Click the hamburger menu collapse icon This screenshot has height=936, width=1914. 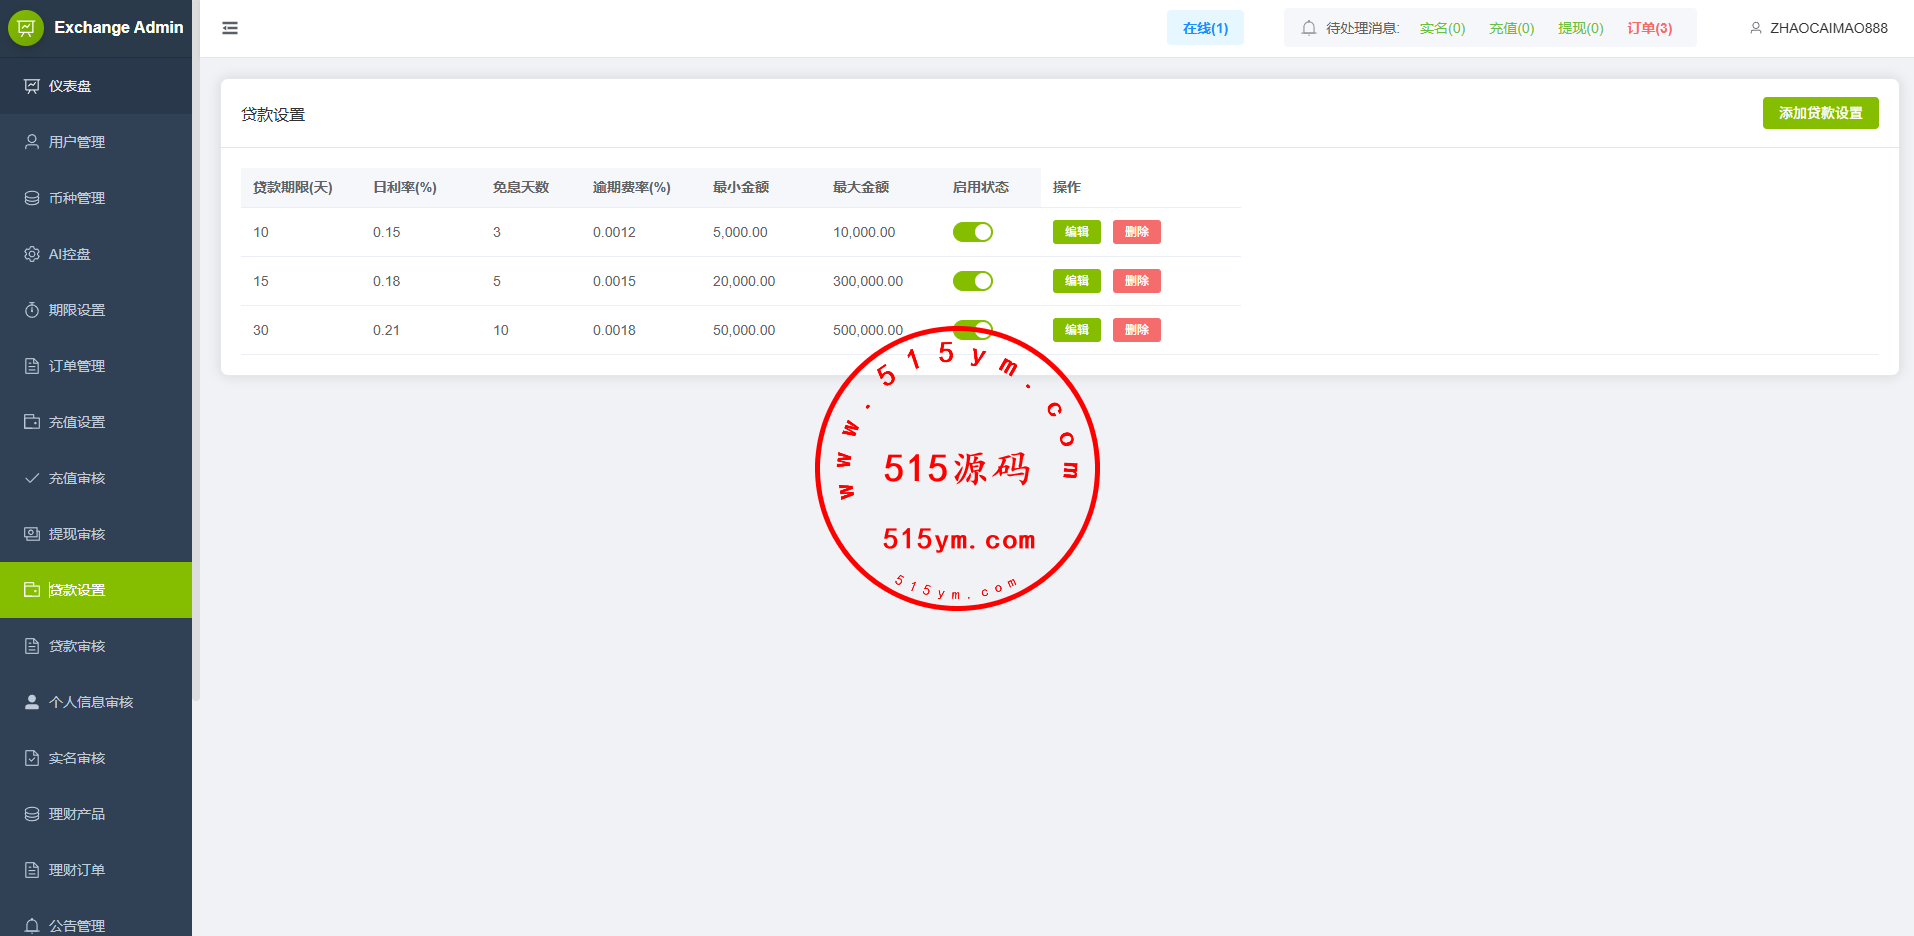point(230,28)
